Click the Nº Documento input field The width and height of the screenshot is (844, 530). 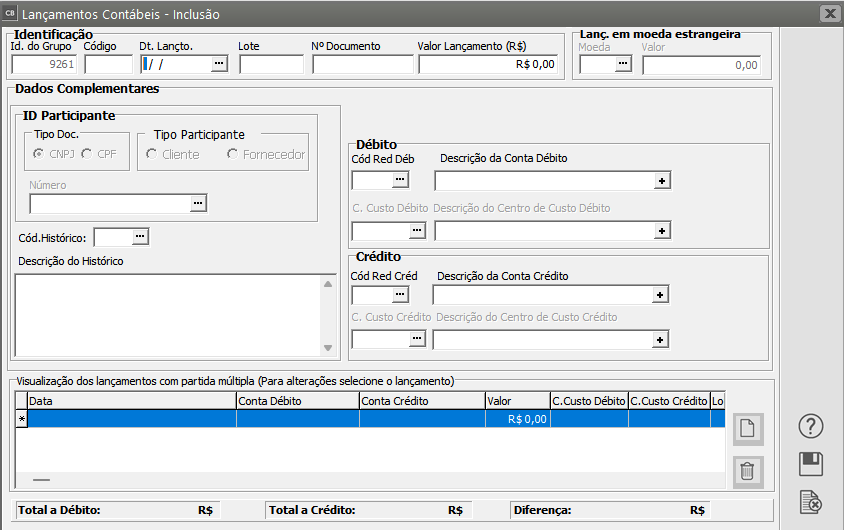pos(362,65)
